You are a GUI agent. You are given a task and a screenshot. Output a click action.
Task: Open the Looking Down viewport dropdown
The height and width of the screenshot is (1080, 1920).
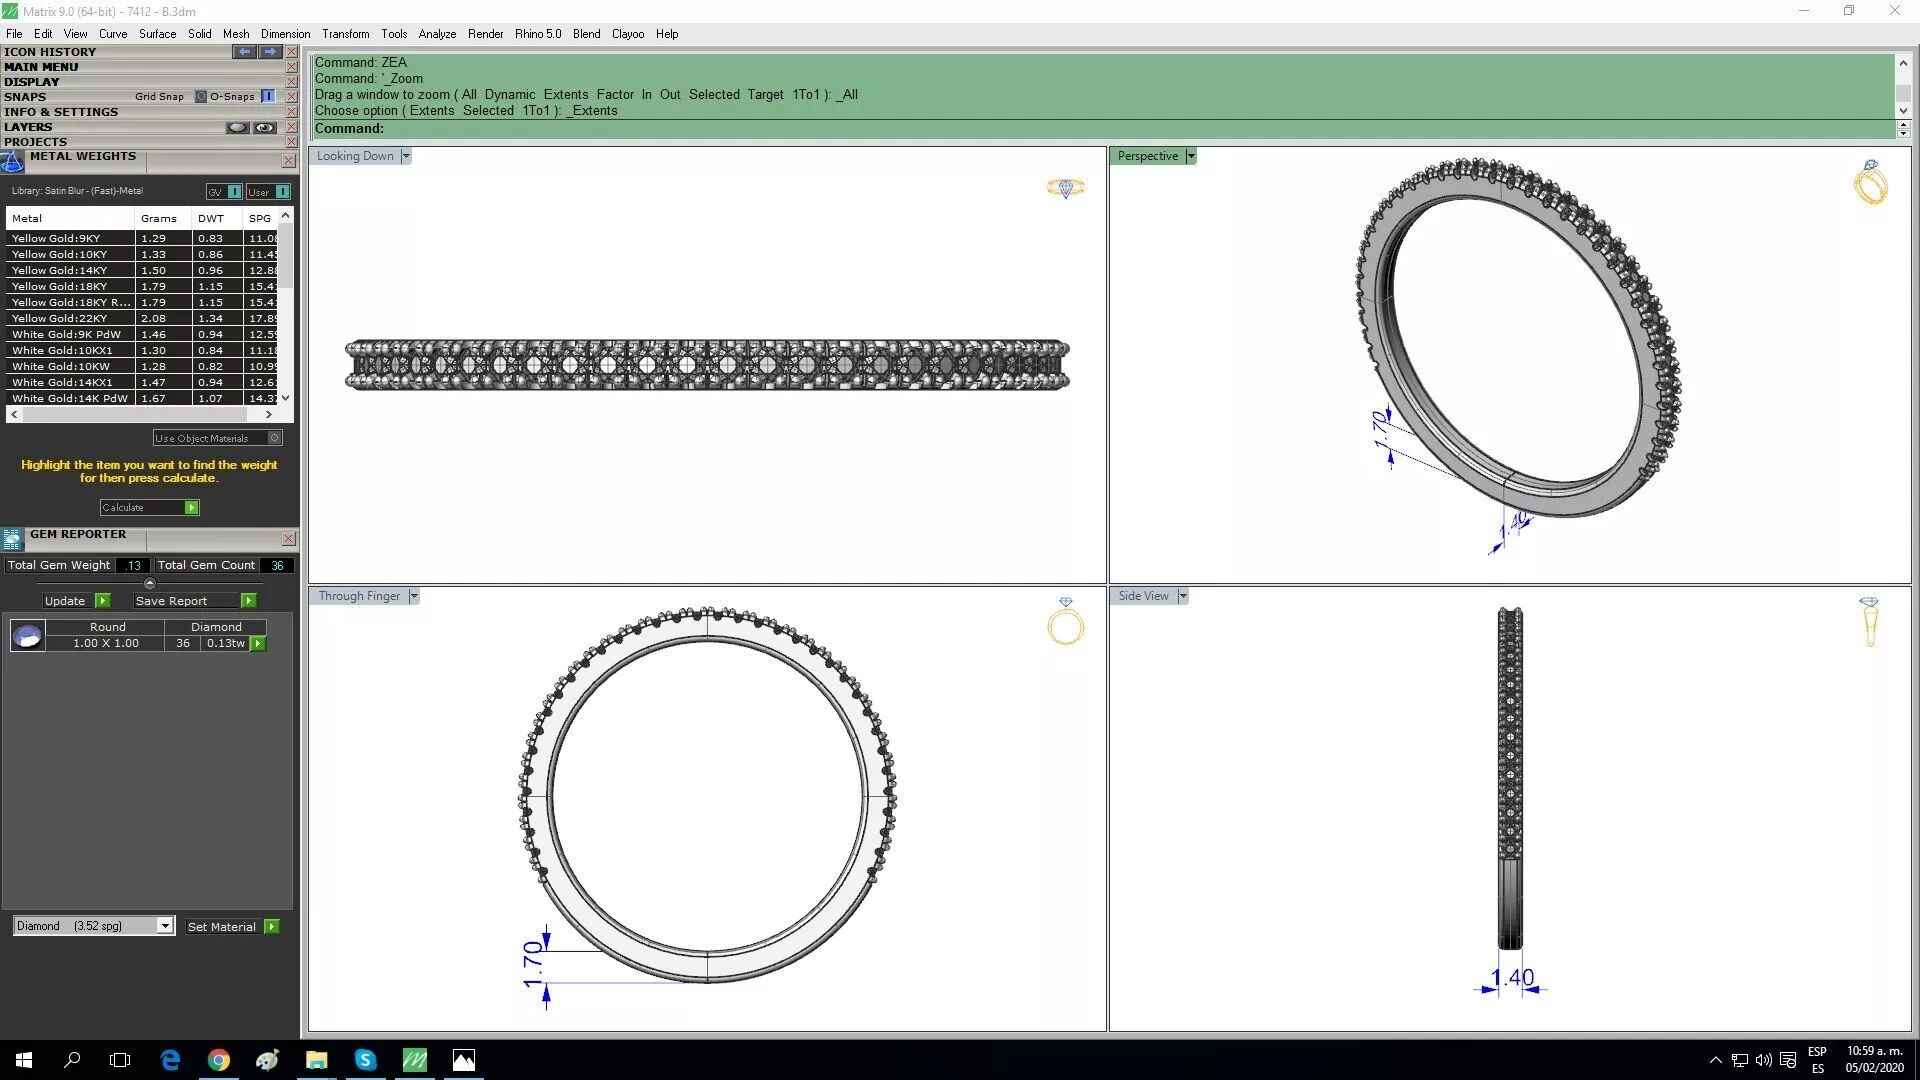pos(405,156)
